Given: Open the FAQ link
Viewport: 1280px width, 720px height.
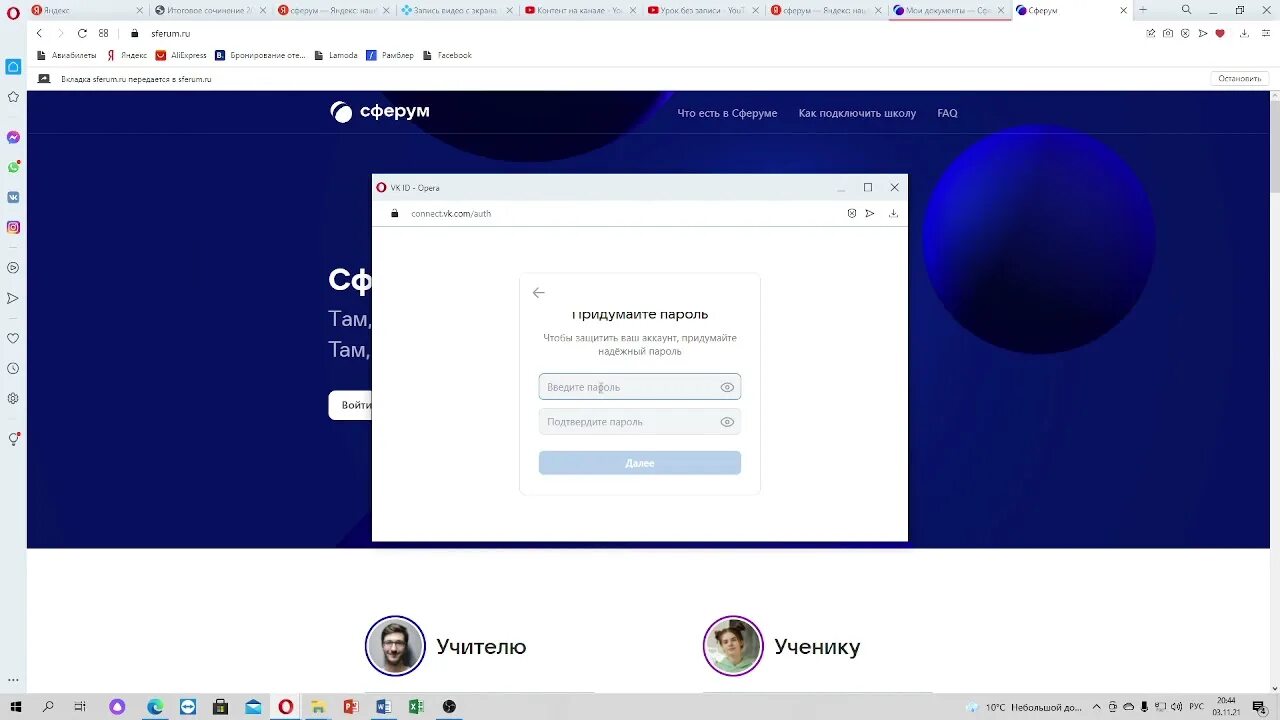Looking at the screenshot, I should point(947,113).
